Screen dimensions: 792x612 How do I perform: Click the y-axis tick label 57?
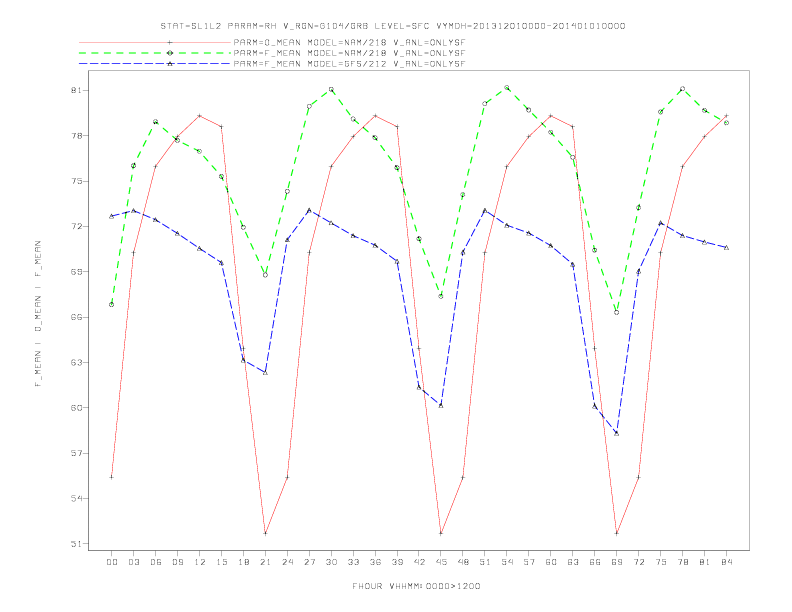click(x=76, y=453)
